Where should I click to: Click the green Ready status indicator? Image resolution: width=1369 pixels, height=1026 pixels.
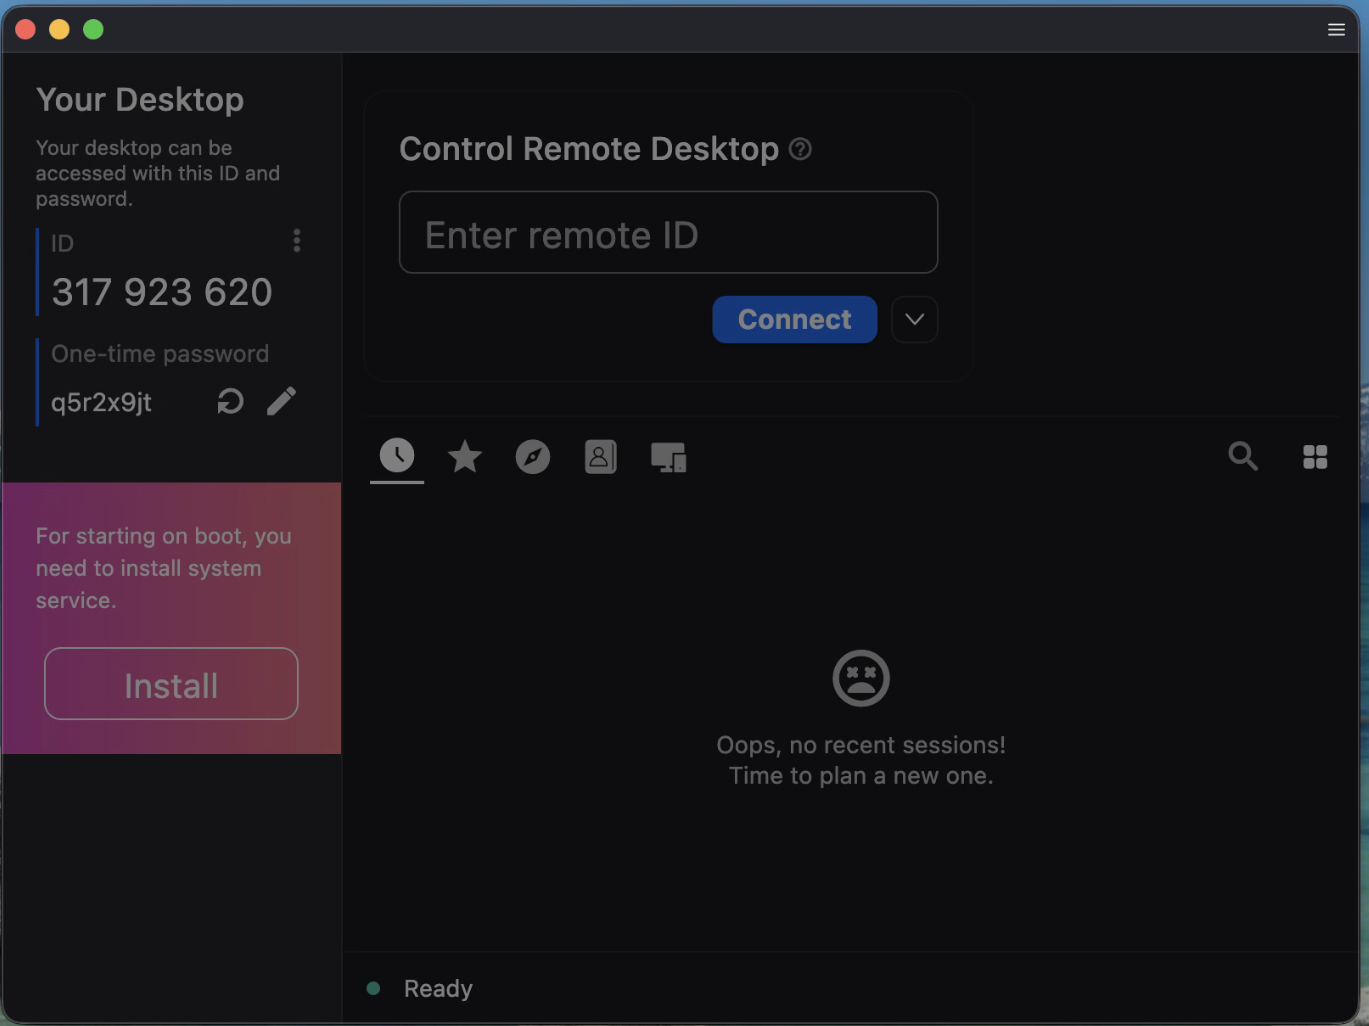[x=373, y=988]
